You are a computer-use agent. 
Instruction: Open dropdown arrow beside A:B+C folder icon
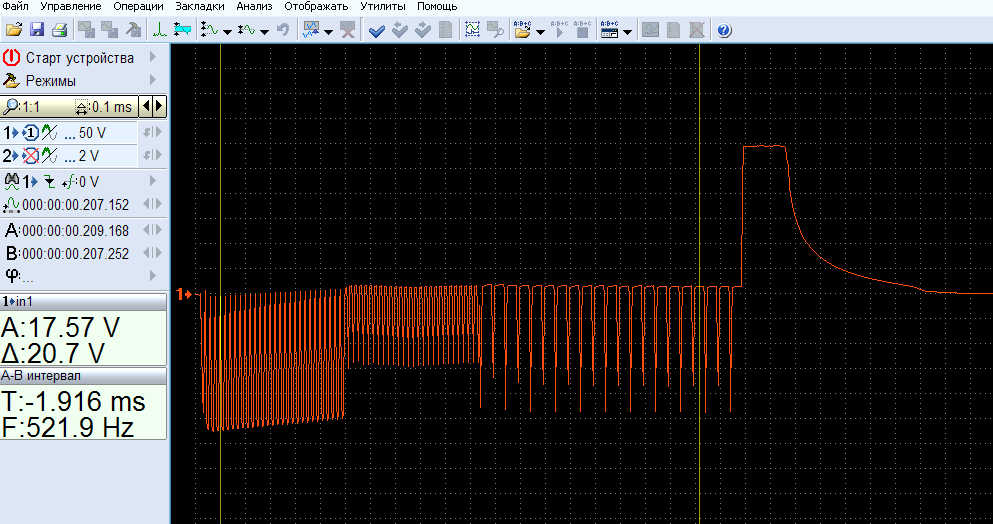tap(540, 31)
